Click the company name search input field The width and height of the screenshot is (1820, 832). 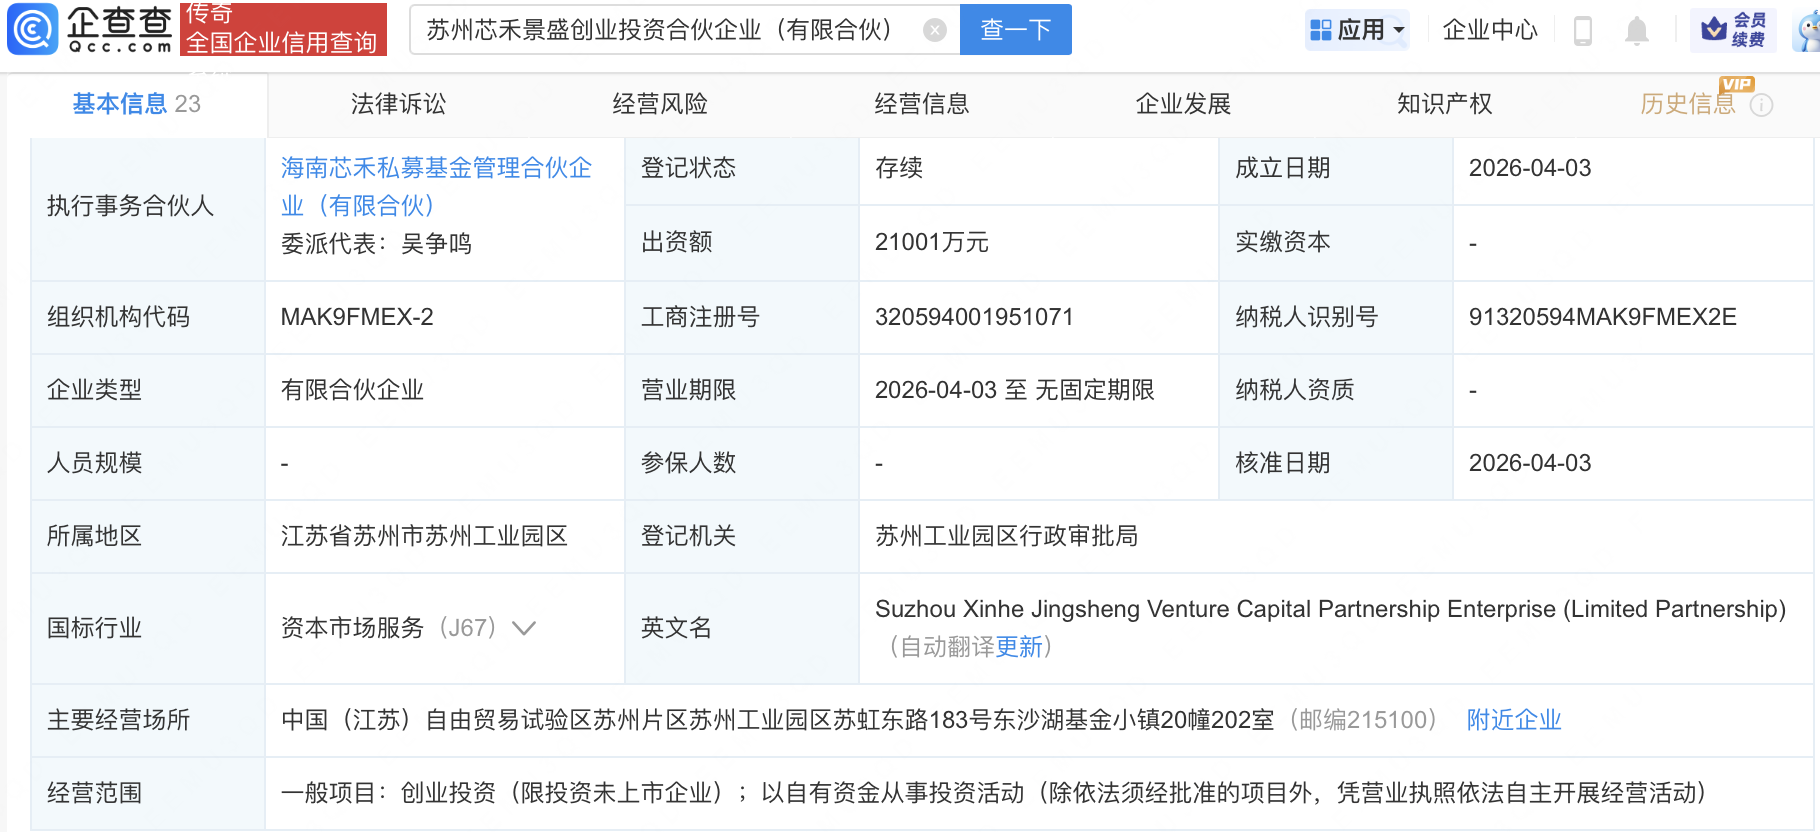665,30
